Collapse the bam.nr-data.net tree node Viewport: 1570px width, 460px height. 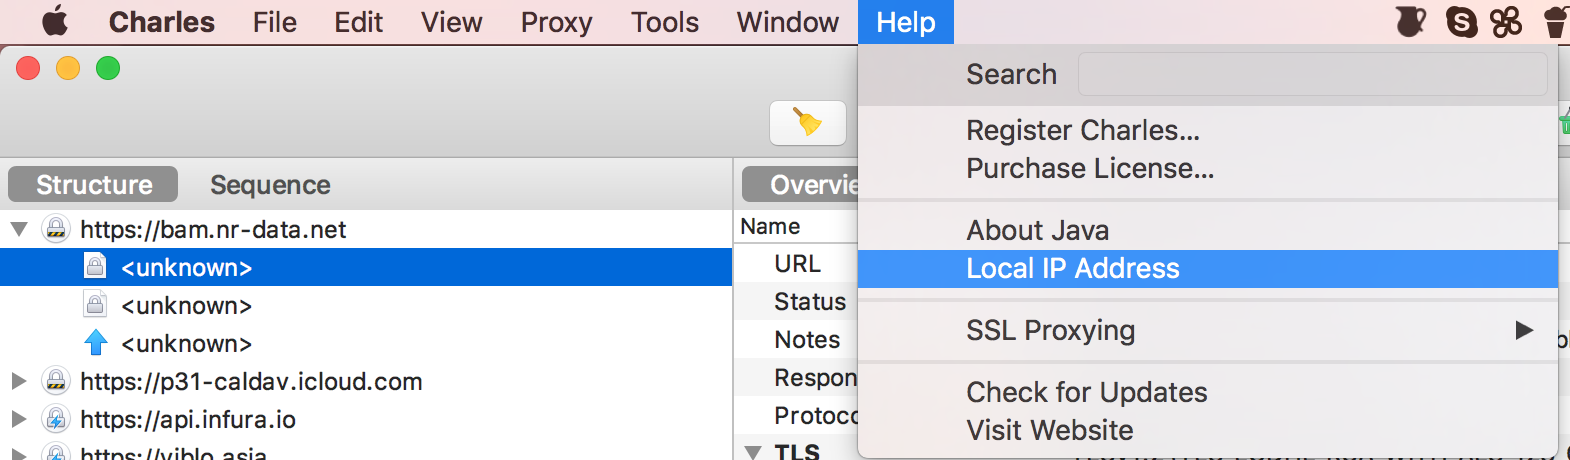(18, 229)
